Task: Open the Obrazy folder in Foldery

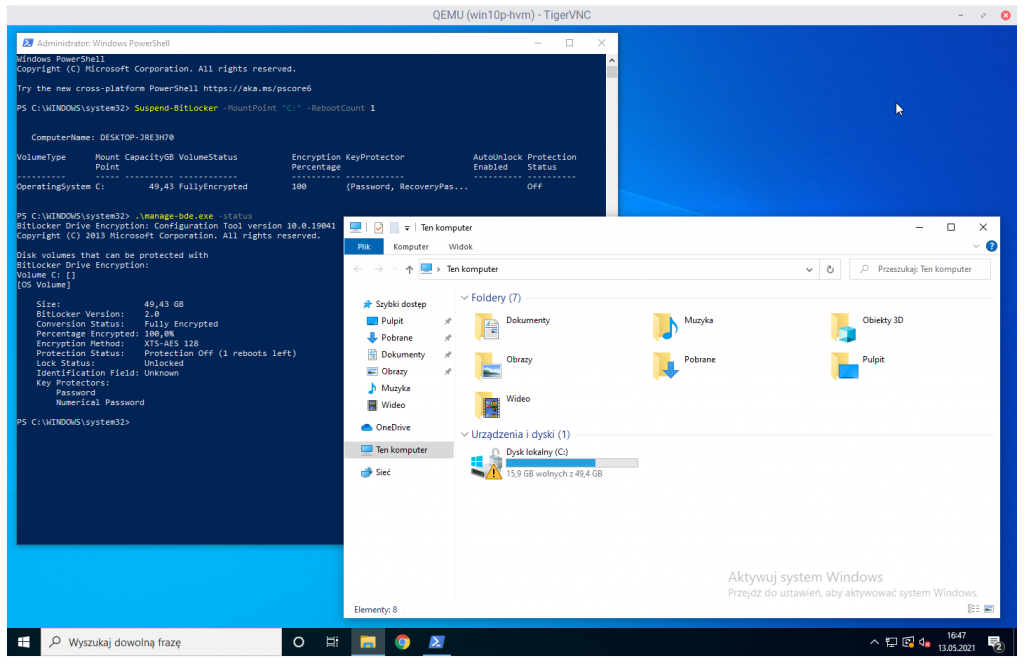Action: tap(504, 364)
